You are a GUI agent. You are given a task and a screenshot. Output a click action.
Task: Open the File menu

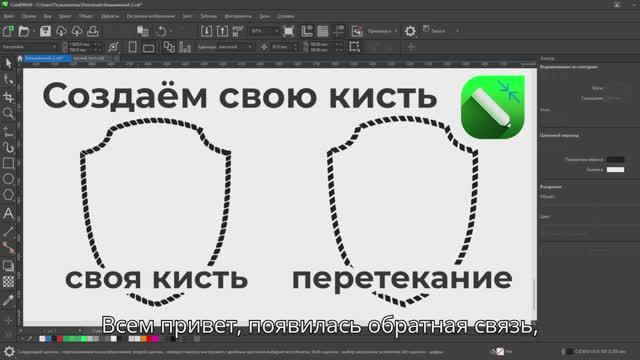click(x=8, y=16)
